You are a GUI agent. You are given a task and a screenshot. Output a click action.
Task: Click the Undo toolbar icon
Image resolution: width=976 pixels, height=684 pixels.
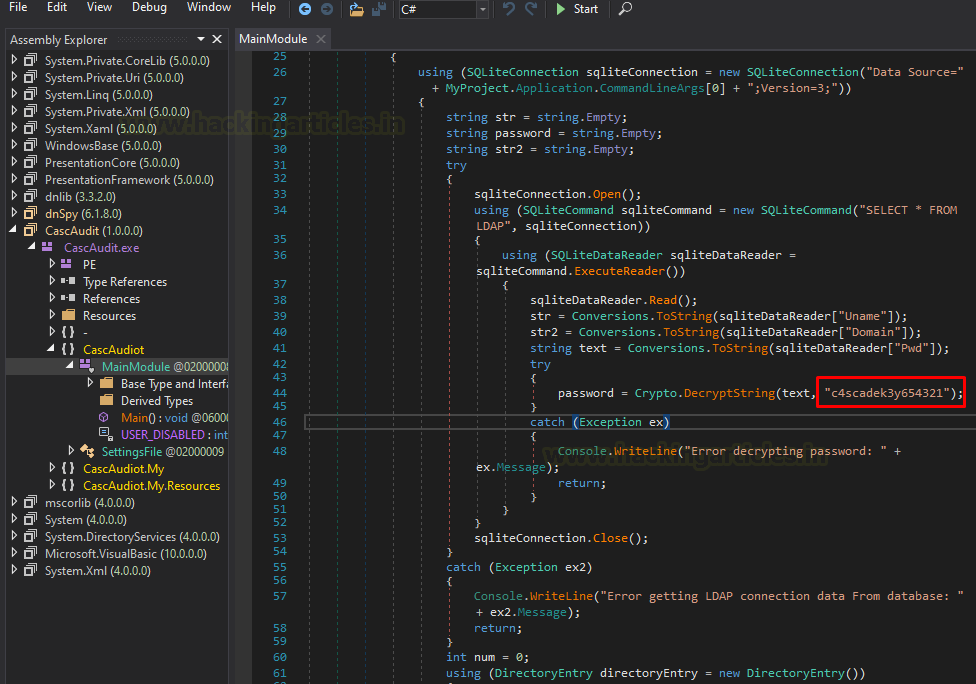(509, 9)
